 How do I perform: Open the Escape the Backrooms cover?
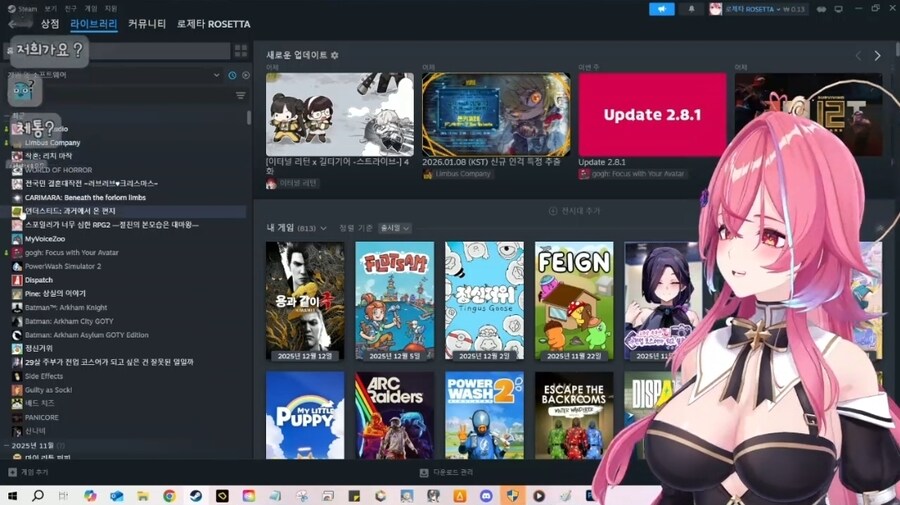(x=574, y=415)
